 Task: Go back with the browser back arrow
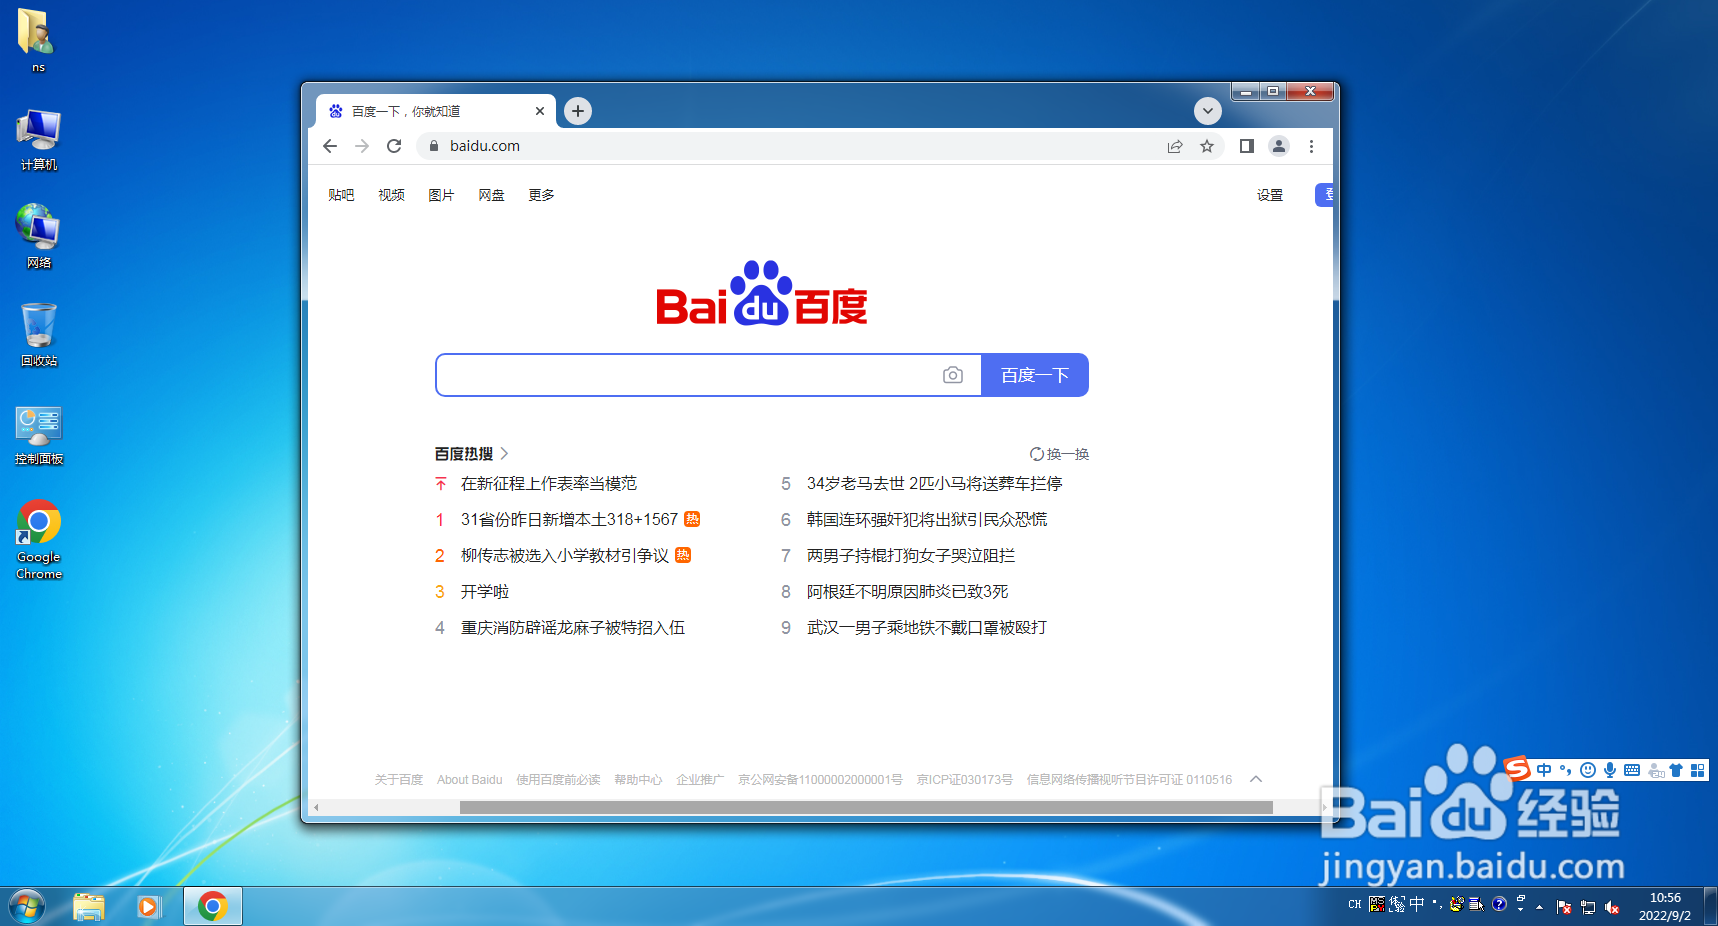pos(330,146)
